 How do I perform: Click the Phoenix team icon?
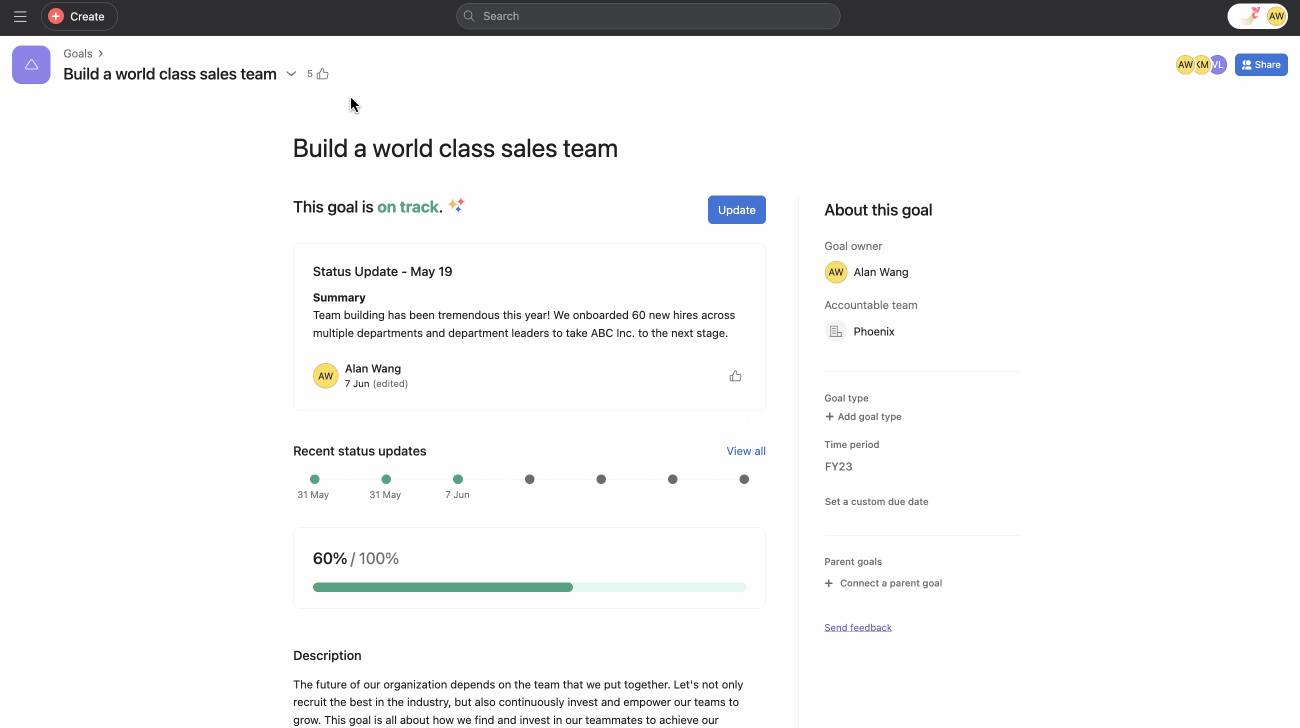pos(836,331)
